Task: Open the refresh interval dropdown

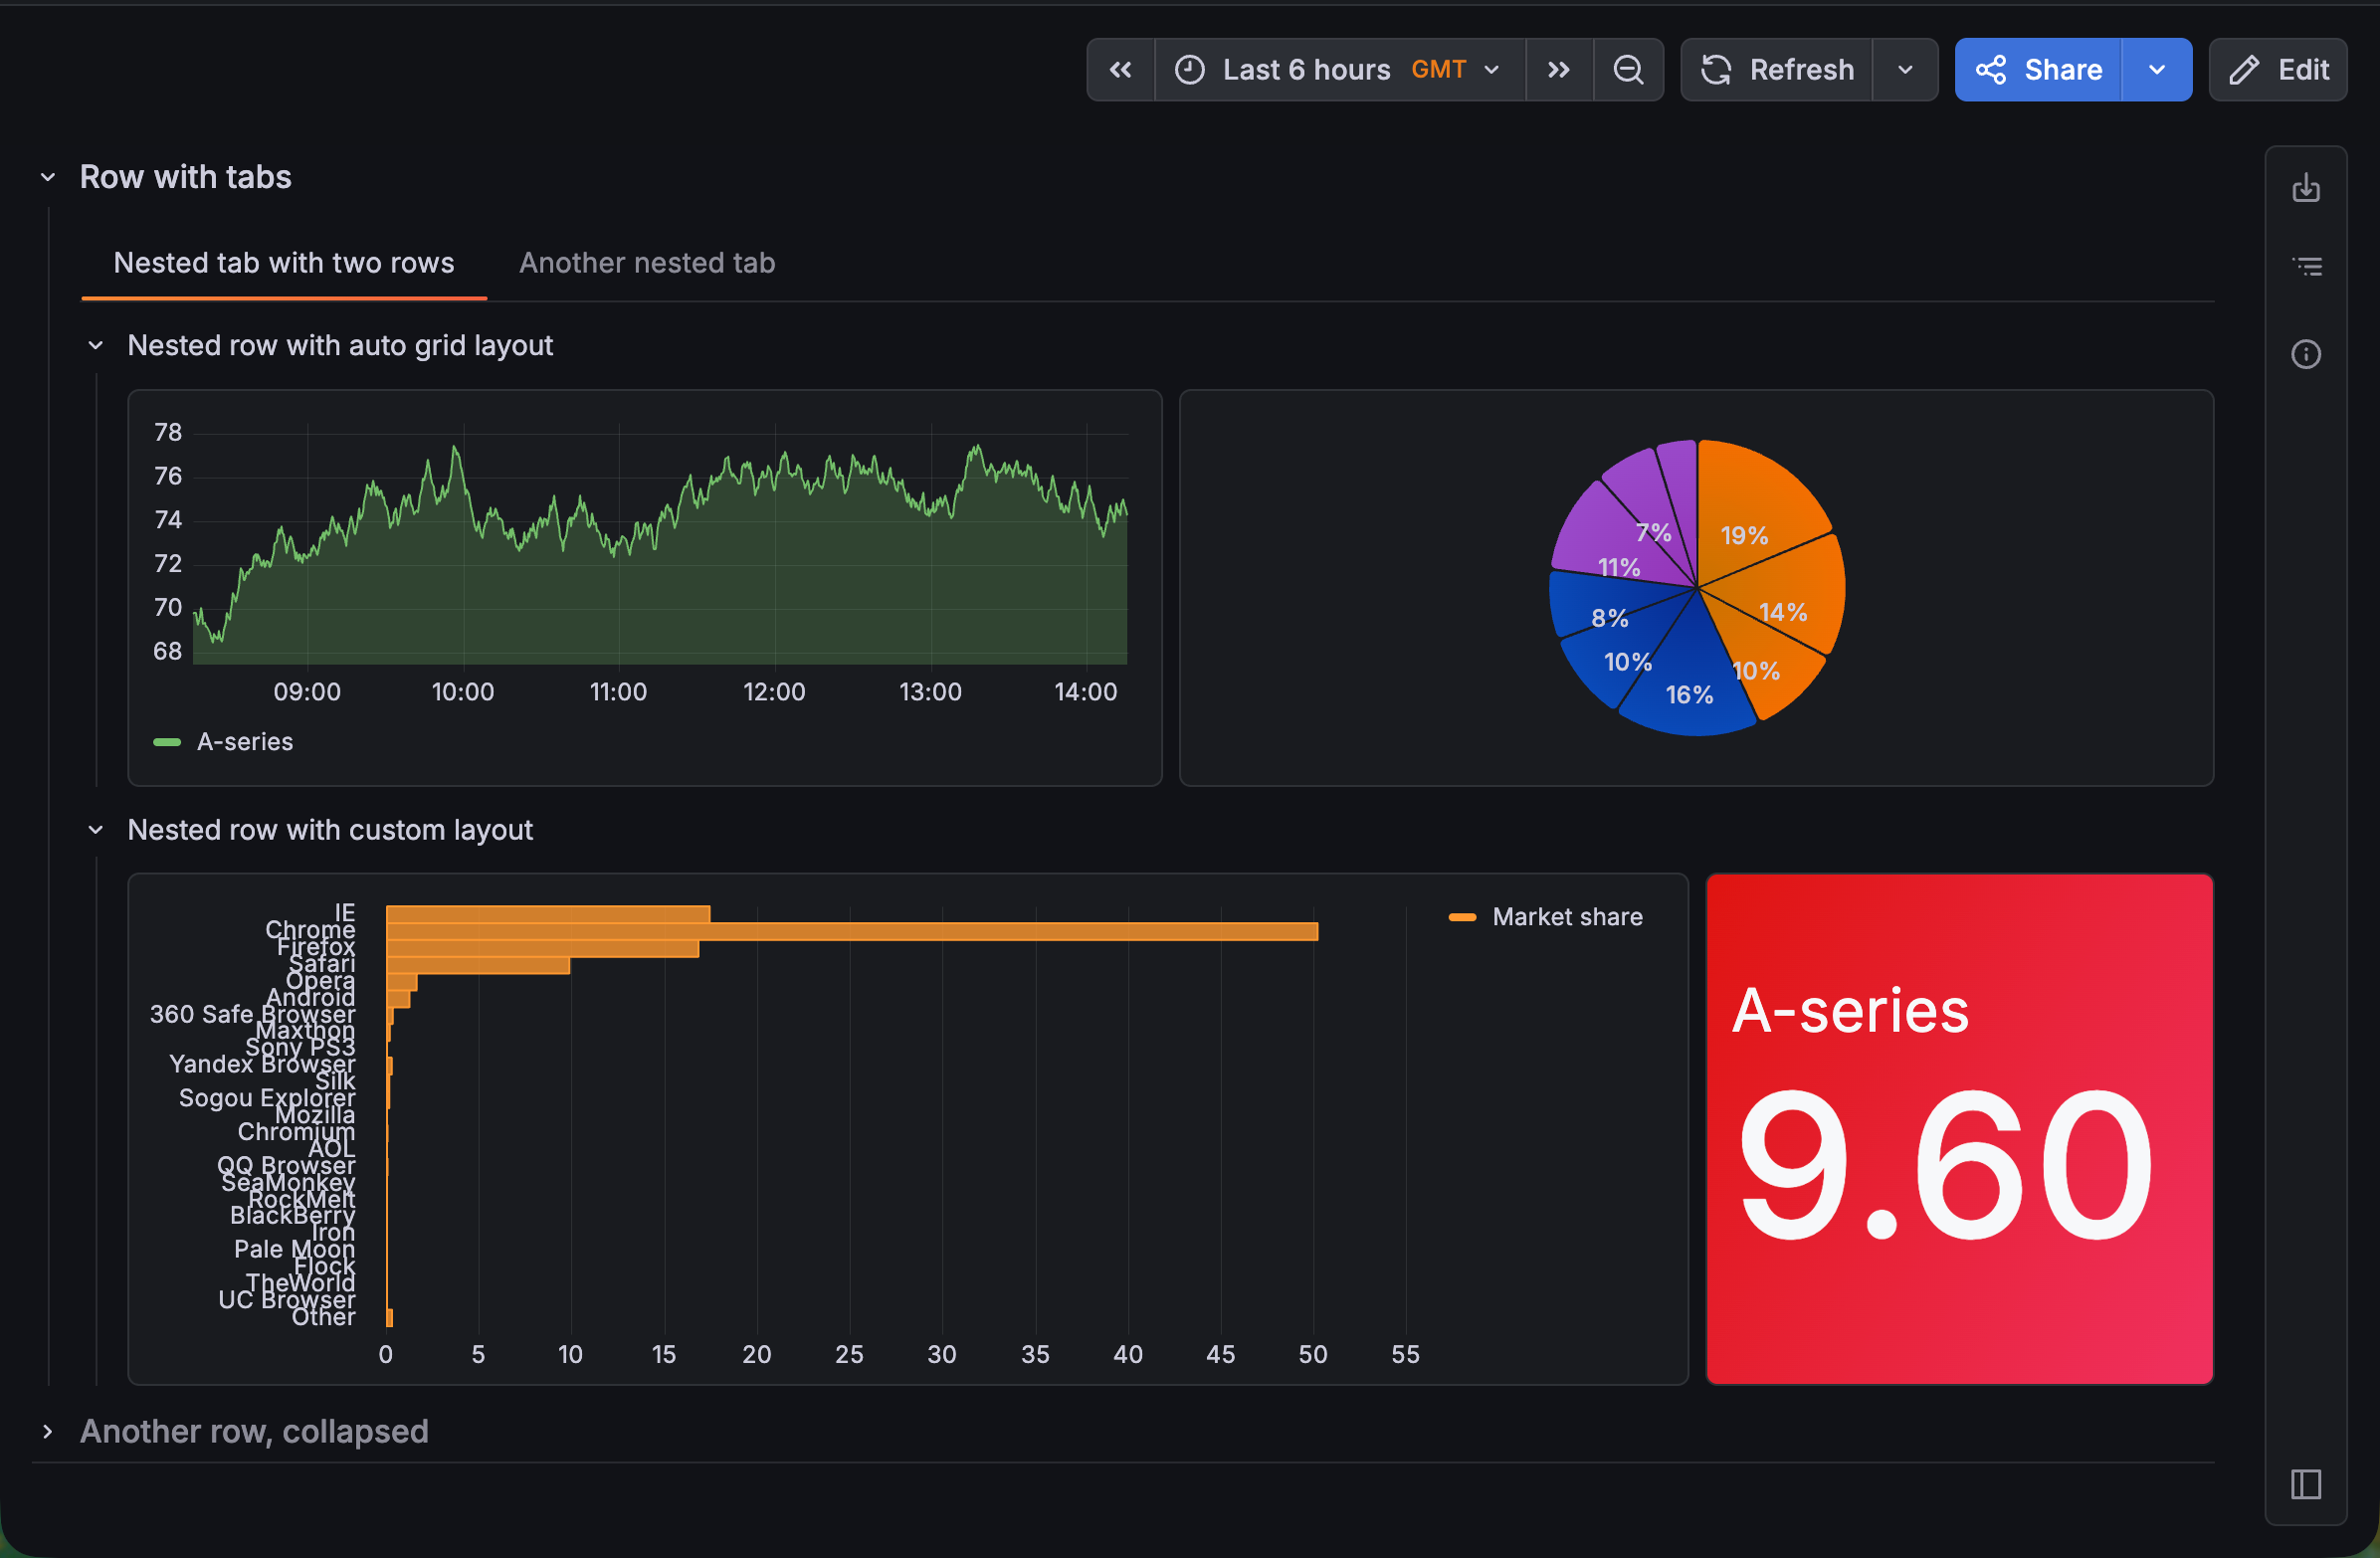Action: (1904, 70)
